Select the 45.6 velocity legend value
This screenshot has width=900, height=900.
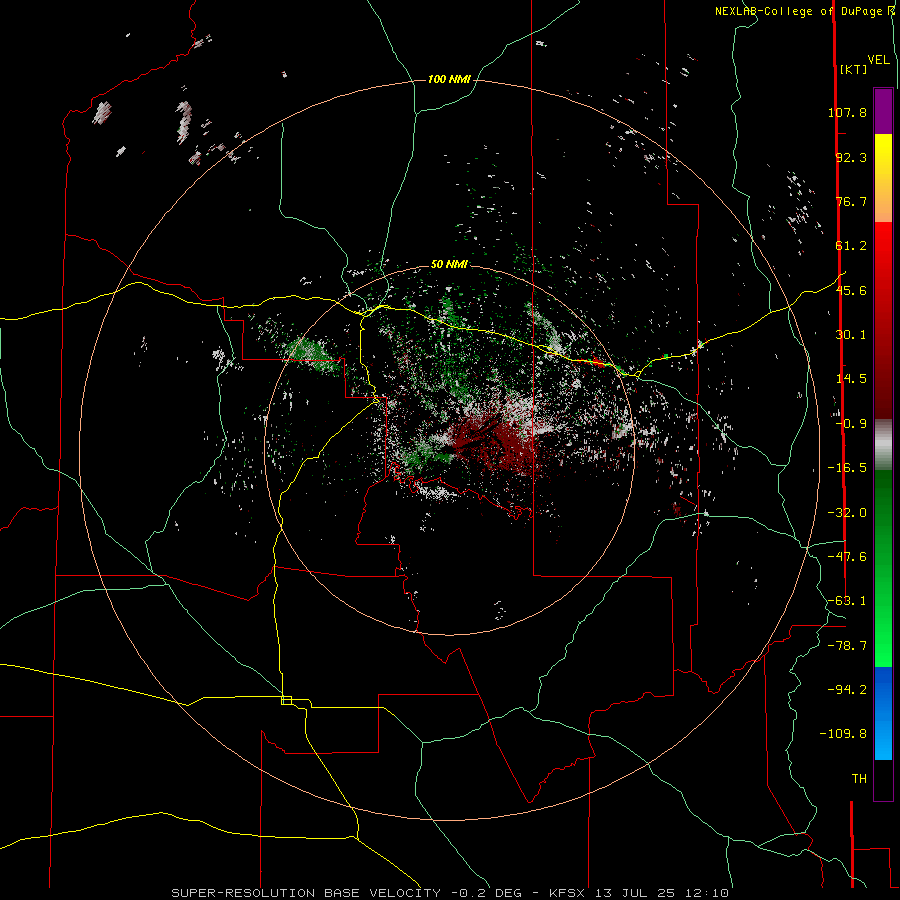pyautogui.click(x=851, y=290)
